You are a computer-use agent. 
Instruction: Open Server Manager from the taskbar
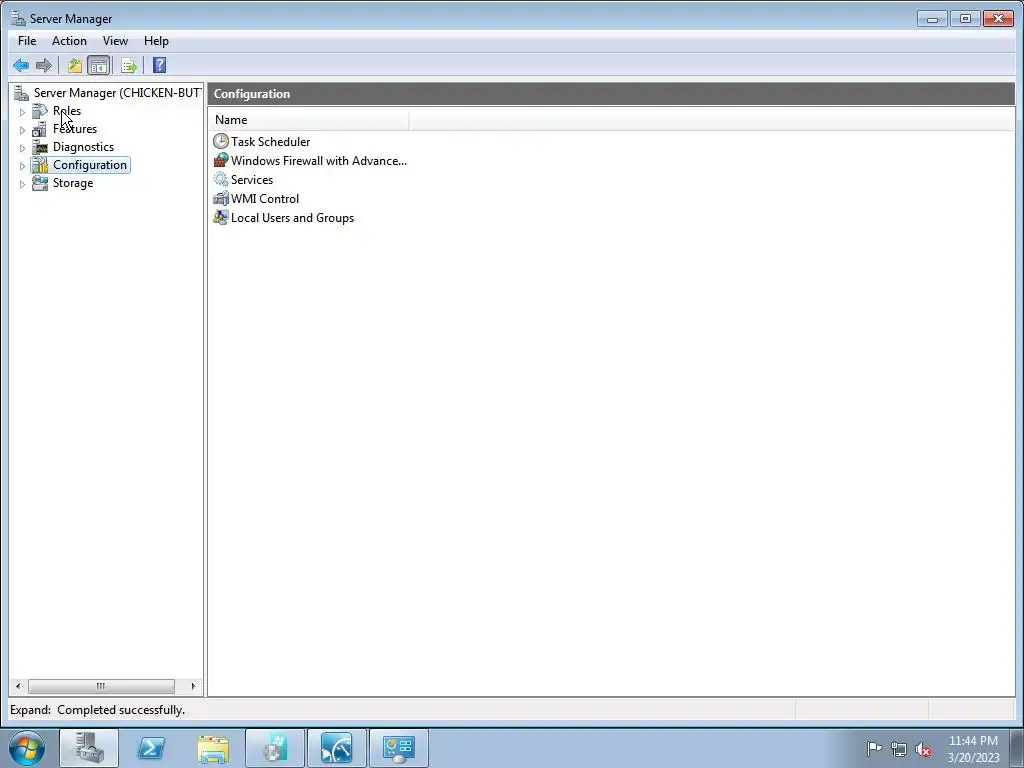point(89,748)
